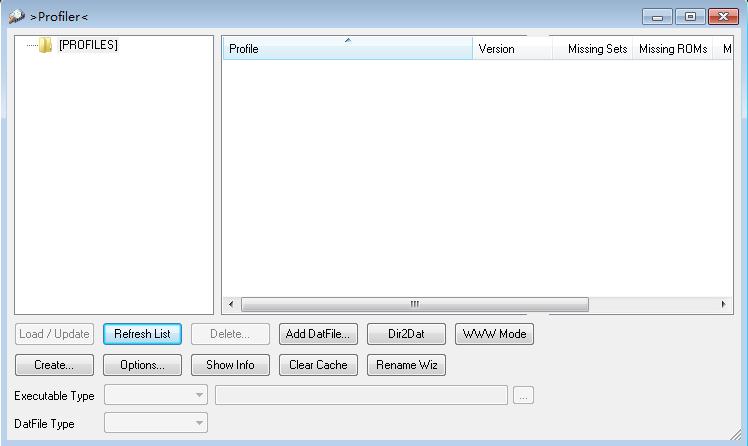The image size is (748, 446).
Task: Select the PROFILES folder icon in tree
Action: point(45,45)
